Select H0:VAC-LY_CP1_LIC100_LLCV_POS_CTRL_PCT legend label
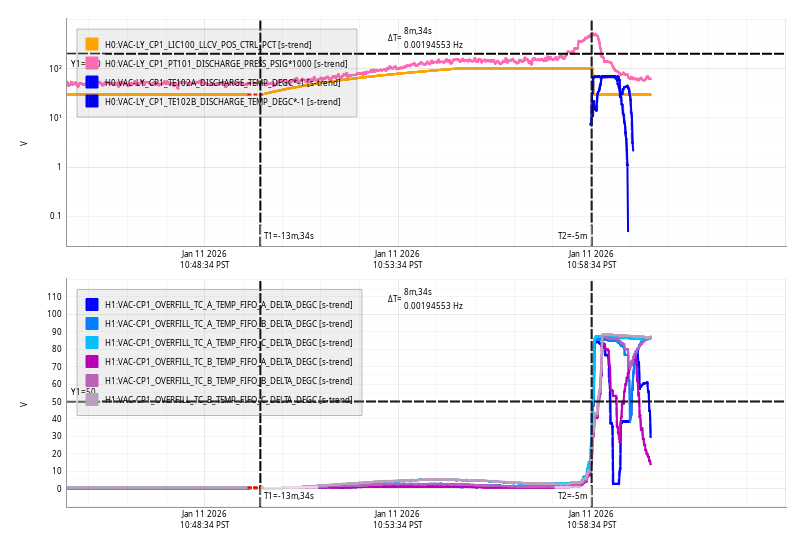This screenshot has height=551, width=804. coord(207,44)
